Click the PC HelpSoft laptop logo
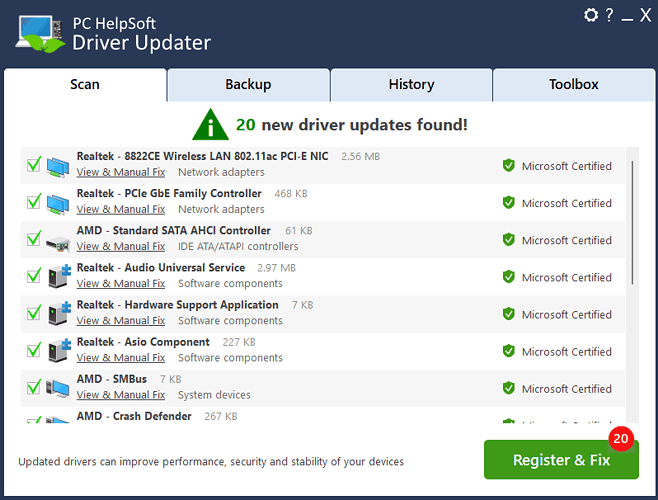This screenshot has width=658, height=500. [x=40, y=34]
